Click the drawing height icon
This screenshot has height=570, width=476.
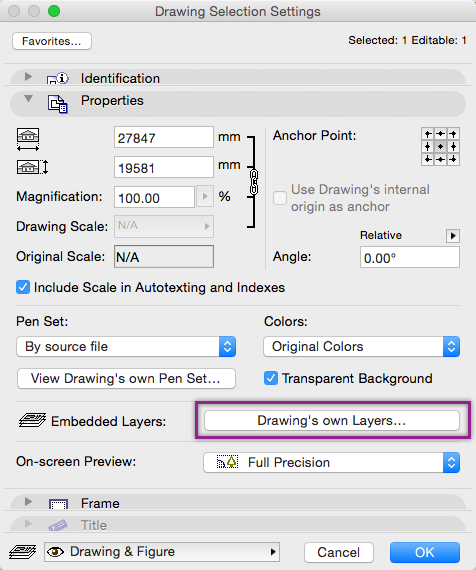pos(32,167)
